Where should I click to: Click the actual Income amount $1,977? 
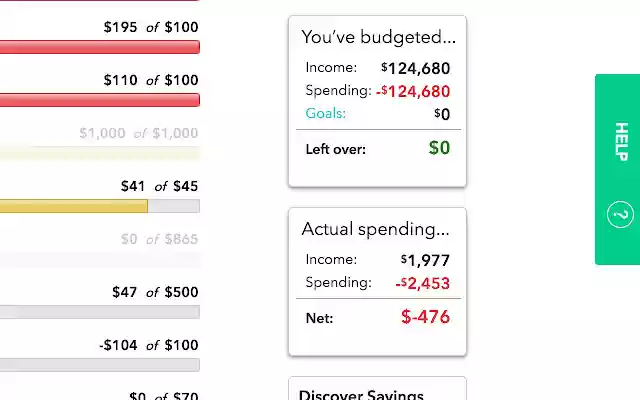coord(425,260)
